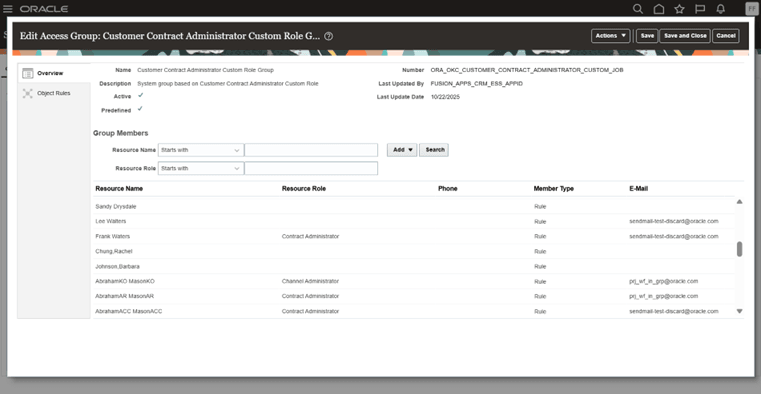
Task: Select the Frank Waters member row
Action: click(415, 236)
